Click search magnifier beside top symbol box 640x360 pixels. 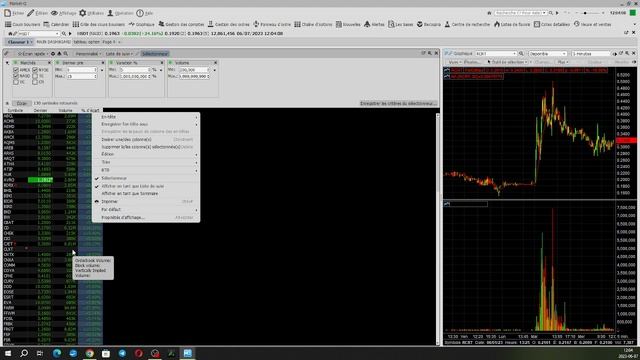click(64, 33)
